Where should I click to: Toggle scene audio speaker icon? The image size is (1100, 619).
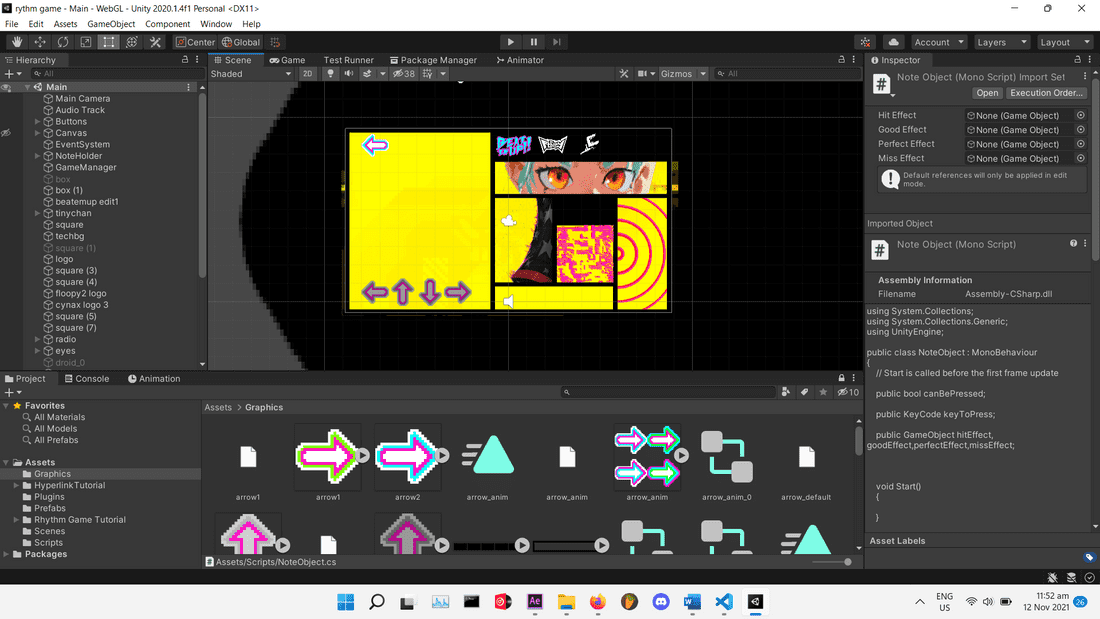(349, 74)
